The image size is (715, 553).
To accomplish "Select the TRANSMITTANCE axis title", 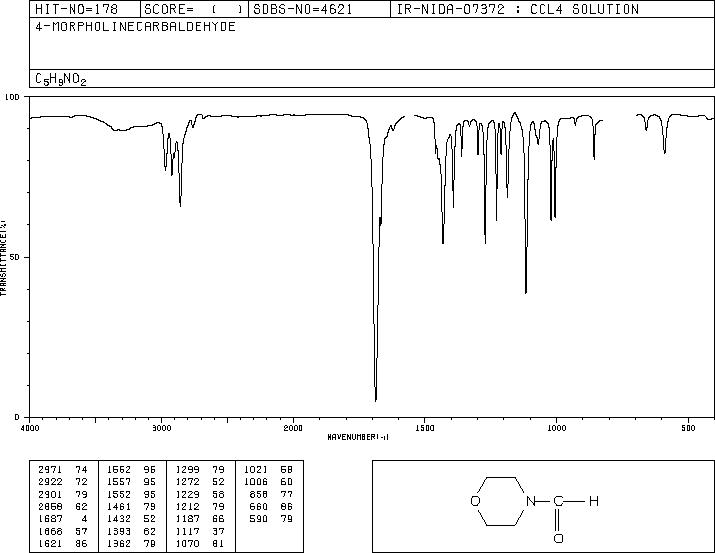I will [3, 258].
